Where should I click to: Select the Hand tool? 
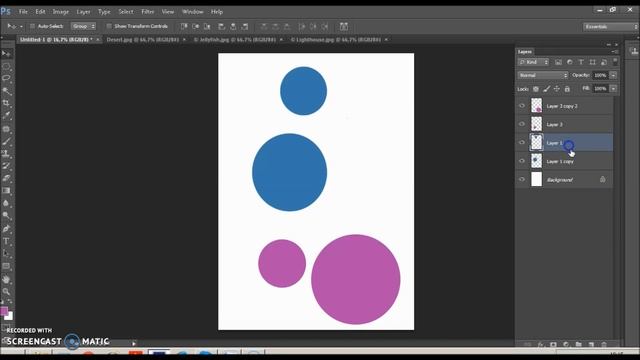pyautogui.click(x=6, y=280)
